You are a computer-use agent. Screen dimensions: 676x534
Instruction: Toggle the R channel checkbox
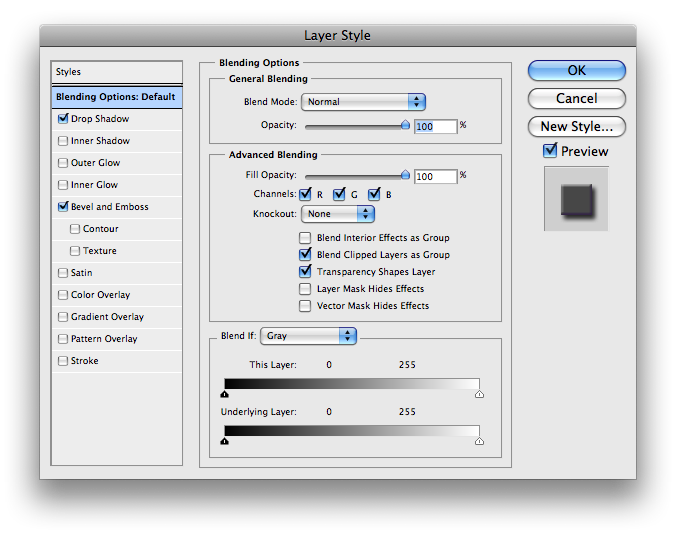[x=305, y=194]
